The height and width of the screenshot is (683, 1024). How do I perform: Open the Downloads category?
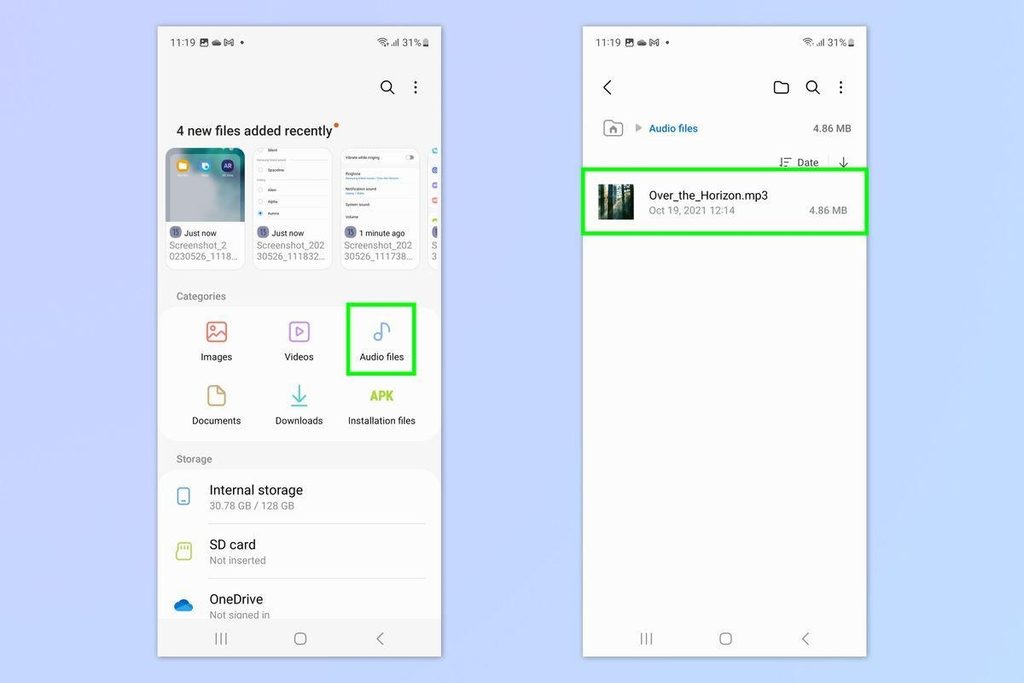[299, 405]
